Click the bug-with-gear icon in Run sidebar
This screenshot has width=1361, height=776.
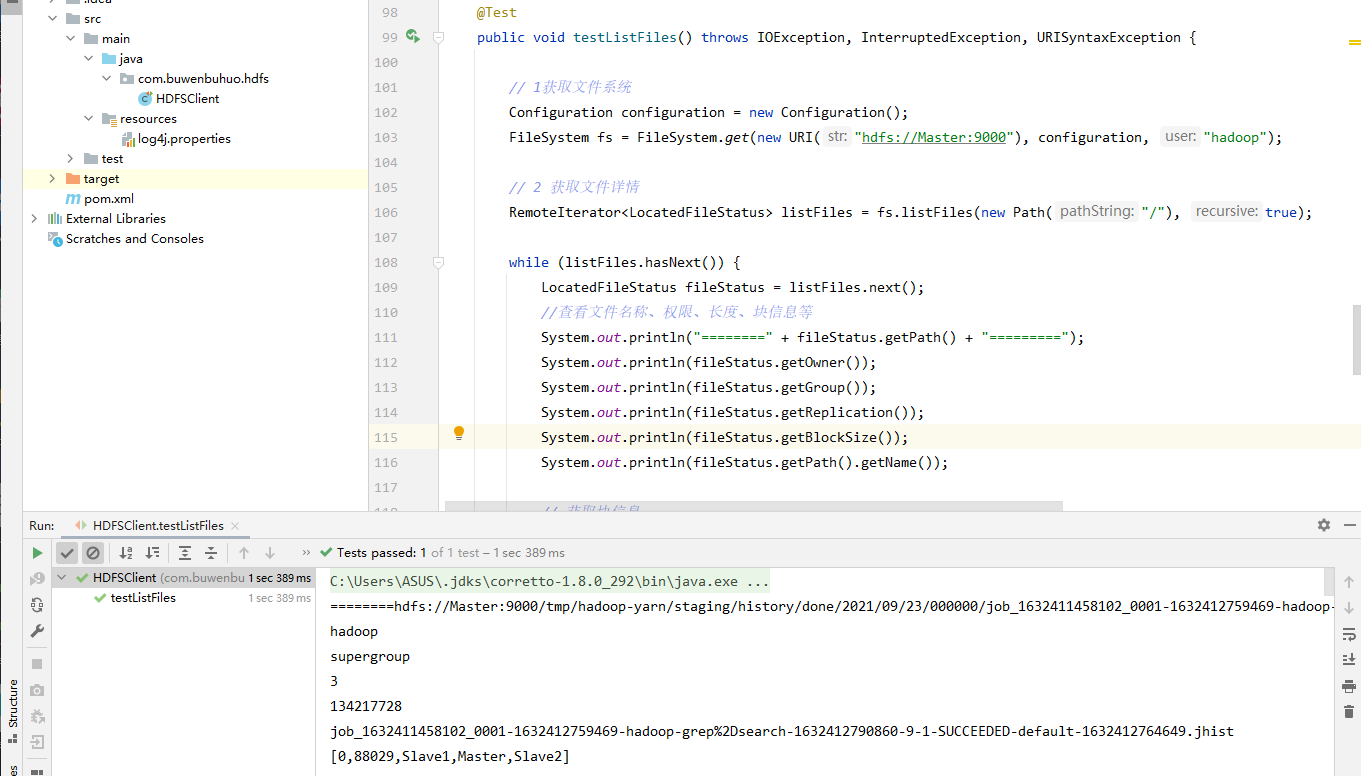[37, 716]
